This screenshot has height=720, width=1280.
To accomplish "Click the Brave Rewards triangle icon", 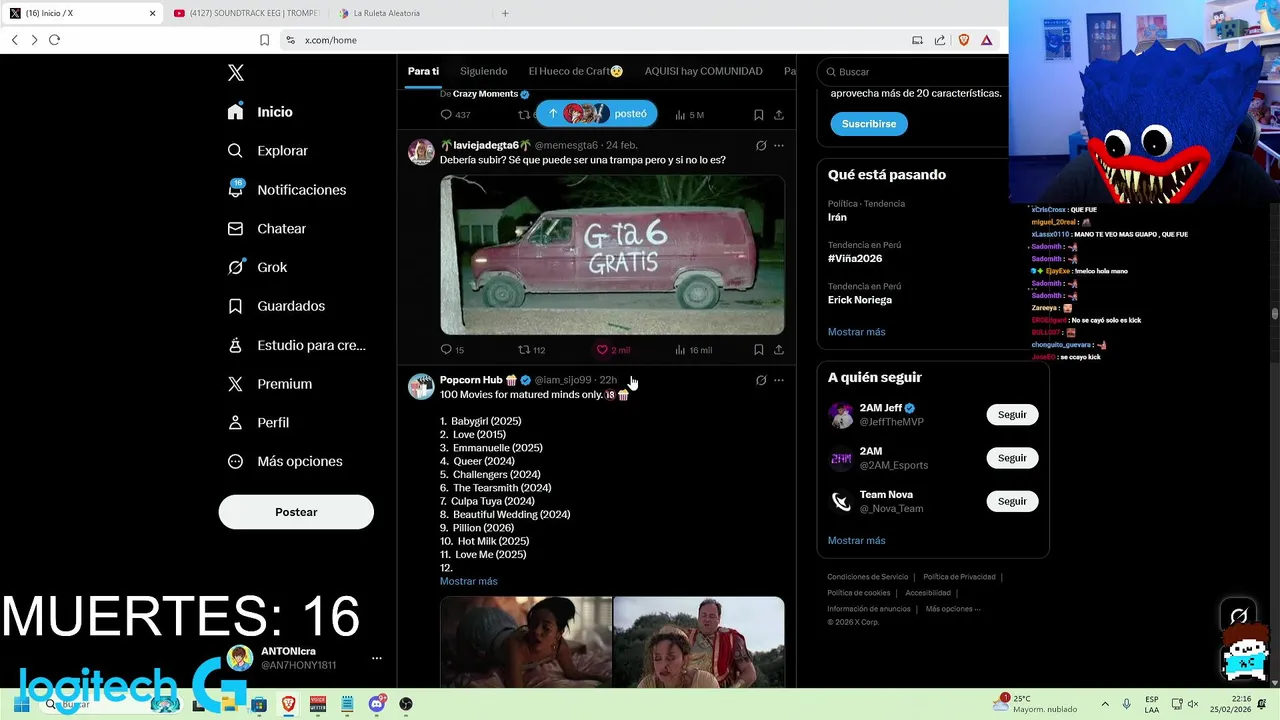I will tap(986, 40).
